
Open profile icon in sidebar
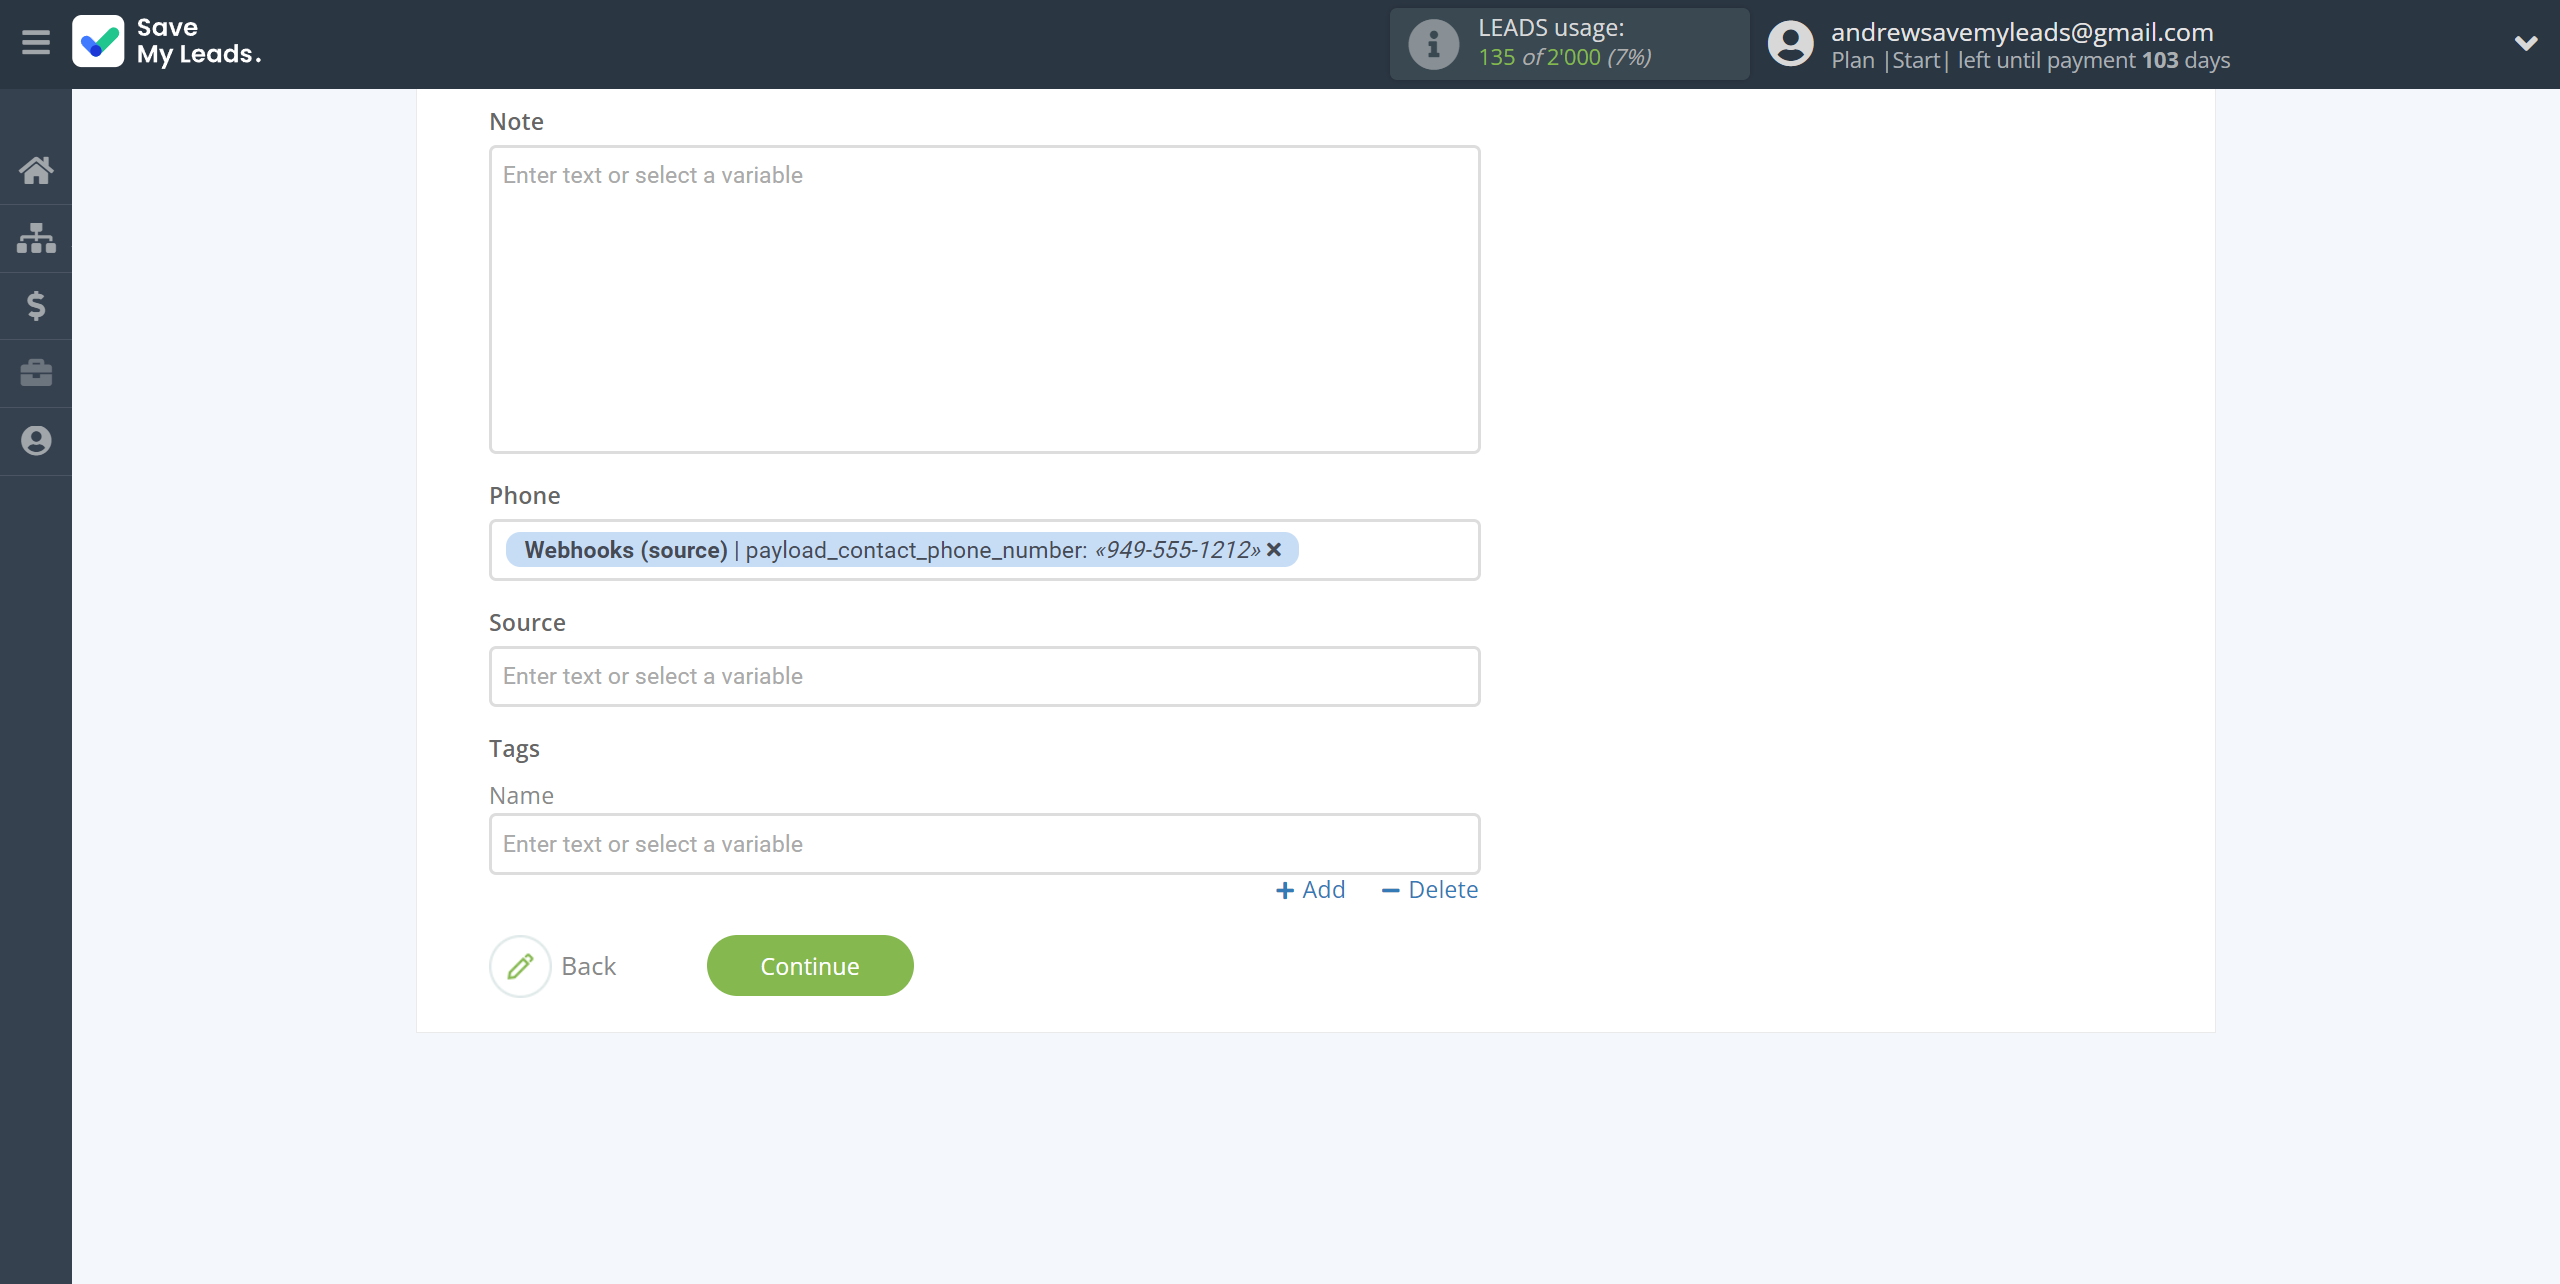coord(36,441)
